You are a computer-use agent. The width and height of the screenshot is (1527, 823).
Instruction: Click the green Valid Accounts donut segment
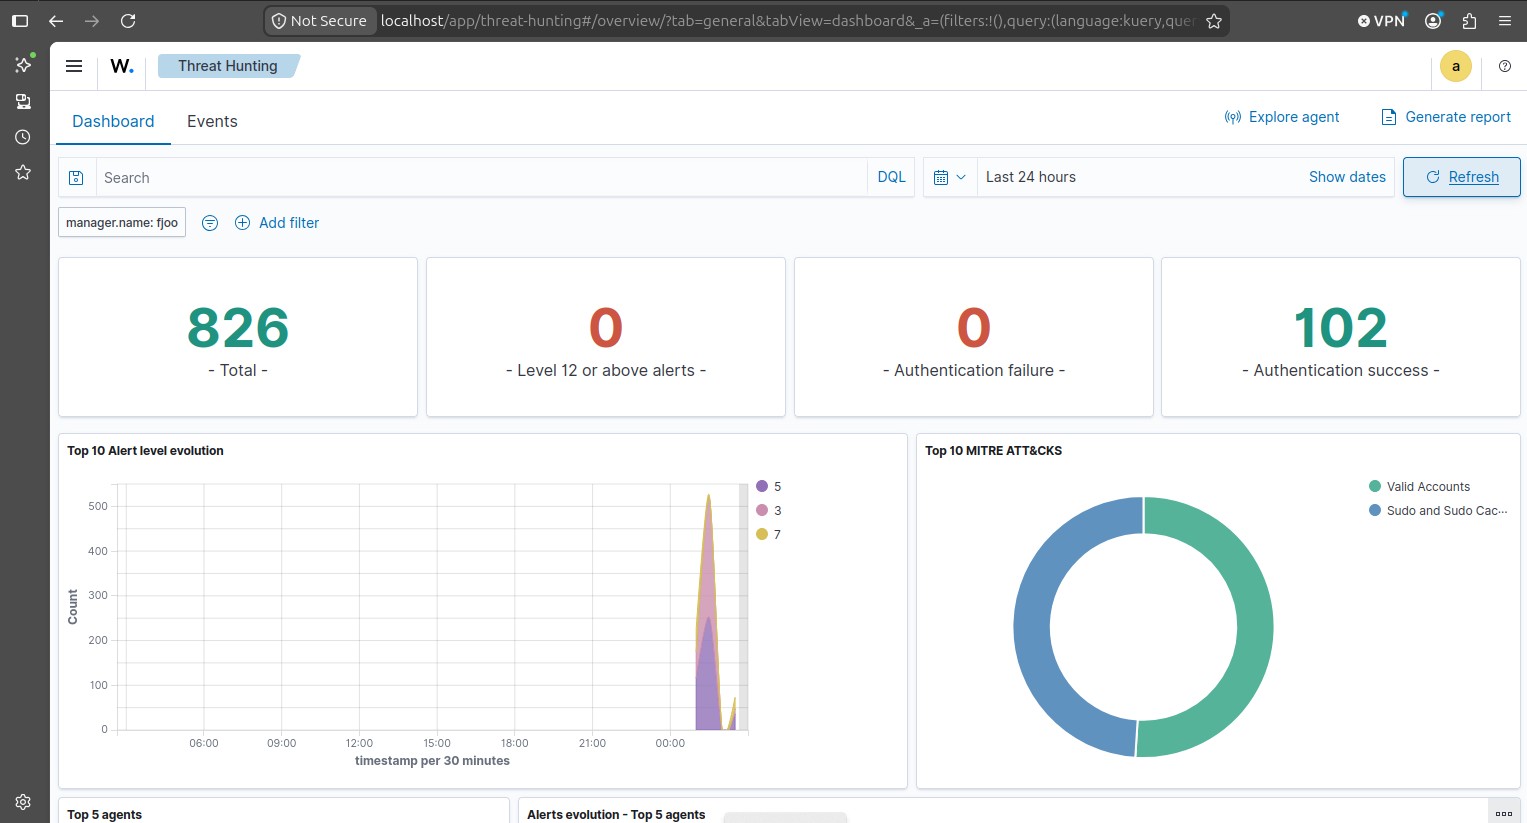coord(1255,627)
